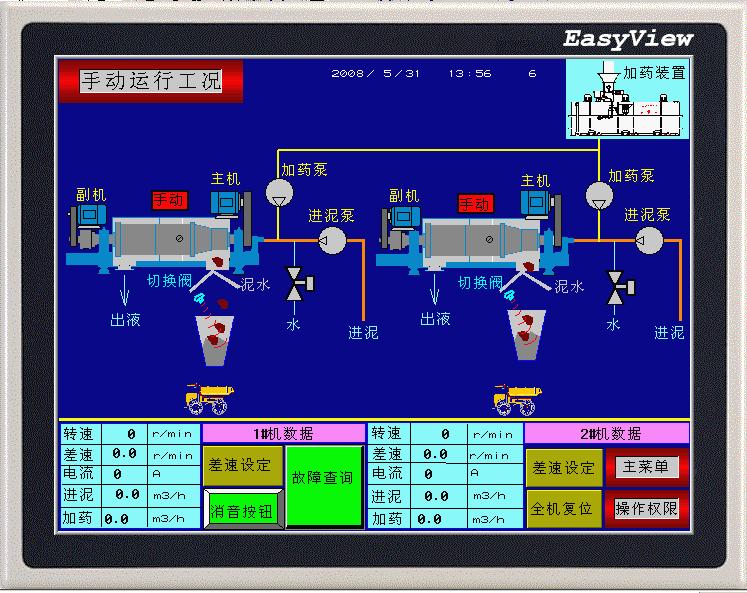Screen dimensions: 747x593
Task: Click machine 1 进泥 inlet label under pipe
Action: tap(363, 332)
